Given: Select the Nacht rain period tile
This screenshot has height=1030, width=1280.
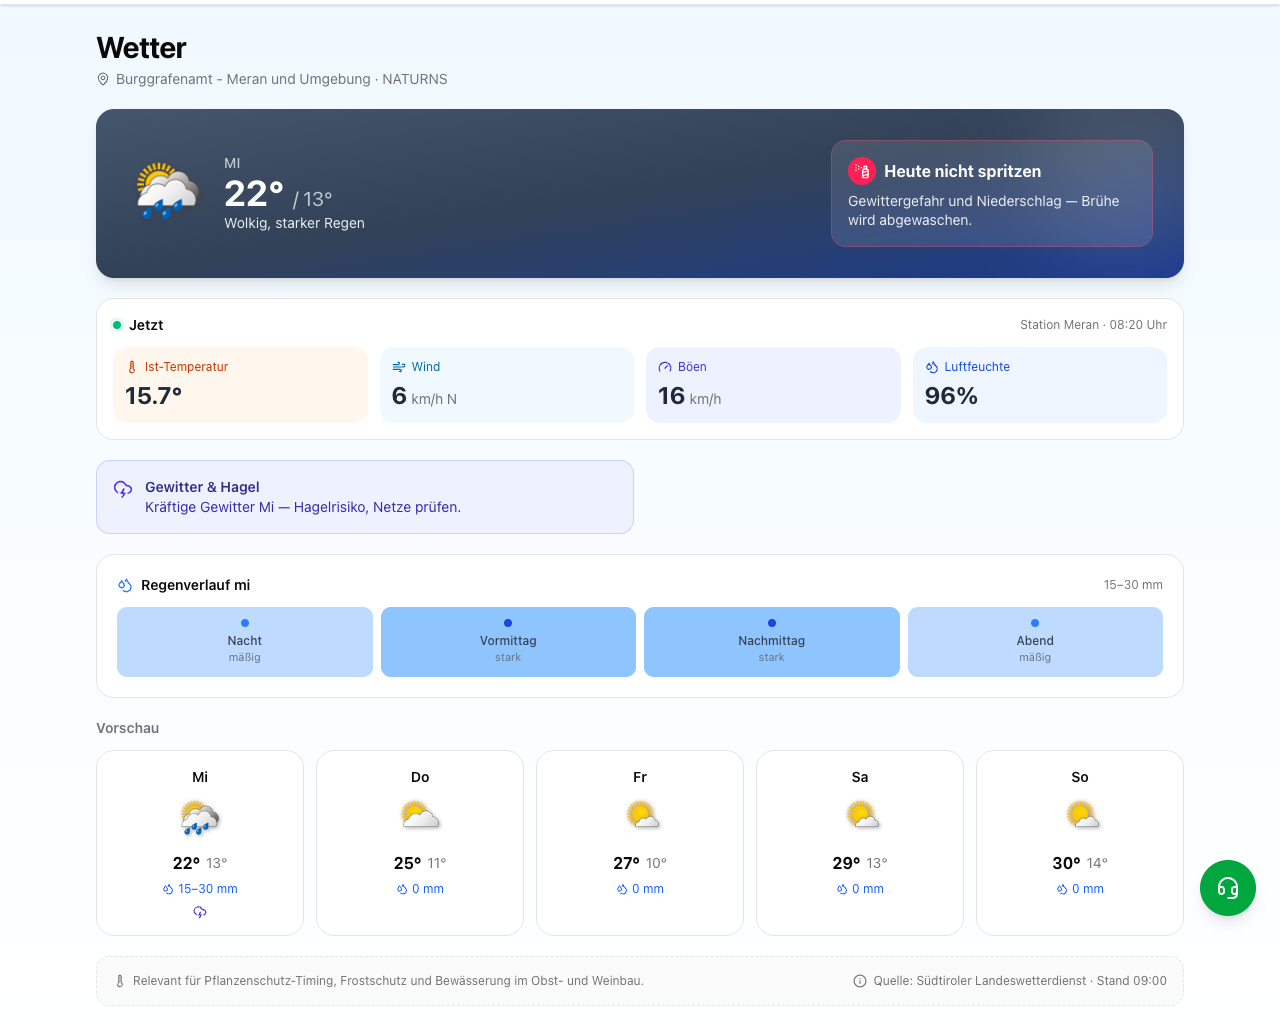Looking at the screenshot, I should [245, 642].
